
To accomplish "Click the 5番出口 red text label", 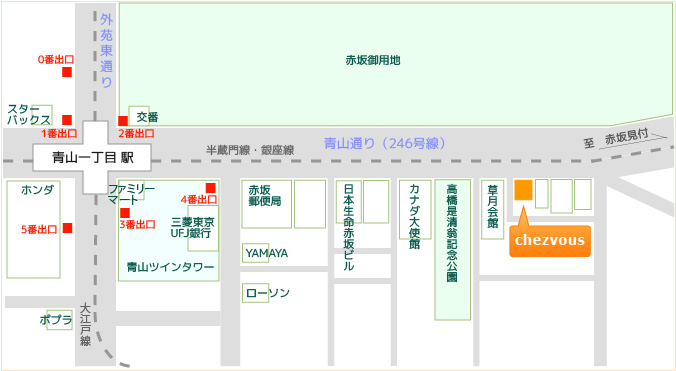I will click(x=39, y=230).
